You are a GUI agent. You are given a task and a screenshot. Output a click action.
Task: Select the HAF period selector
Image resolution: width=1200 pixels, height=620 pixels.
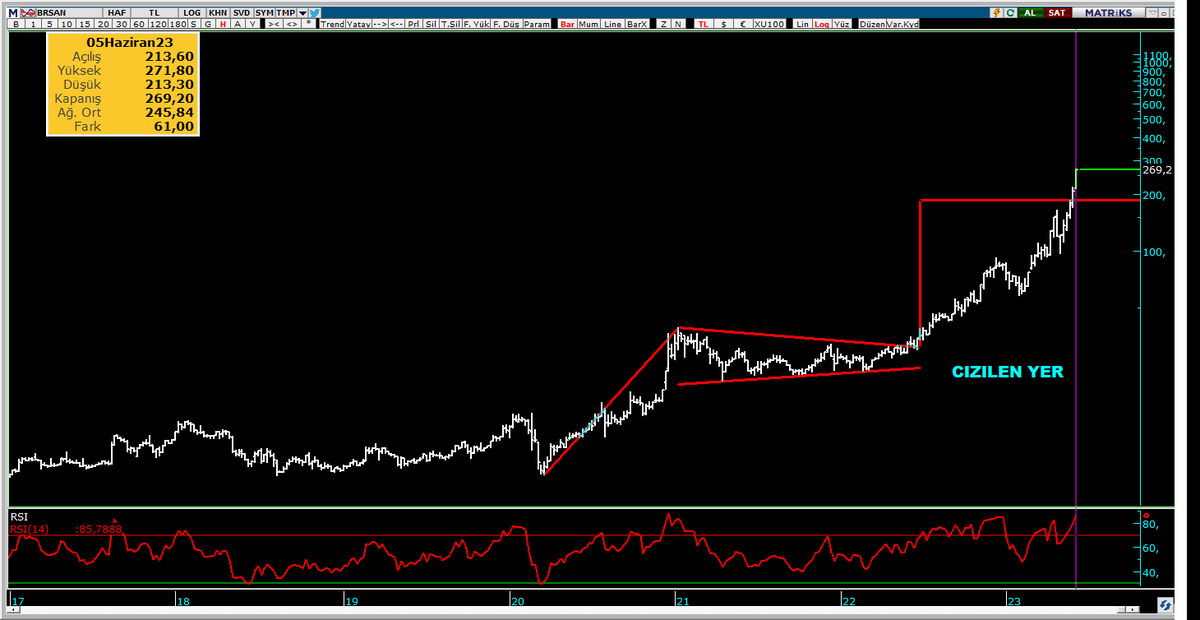[x=117, y=12]
